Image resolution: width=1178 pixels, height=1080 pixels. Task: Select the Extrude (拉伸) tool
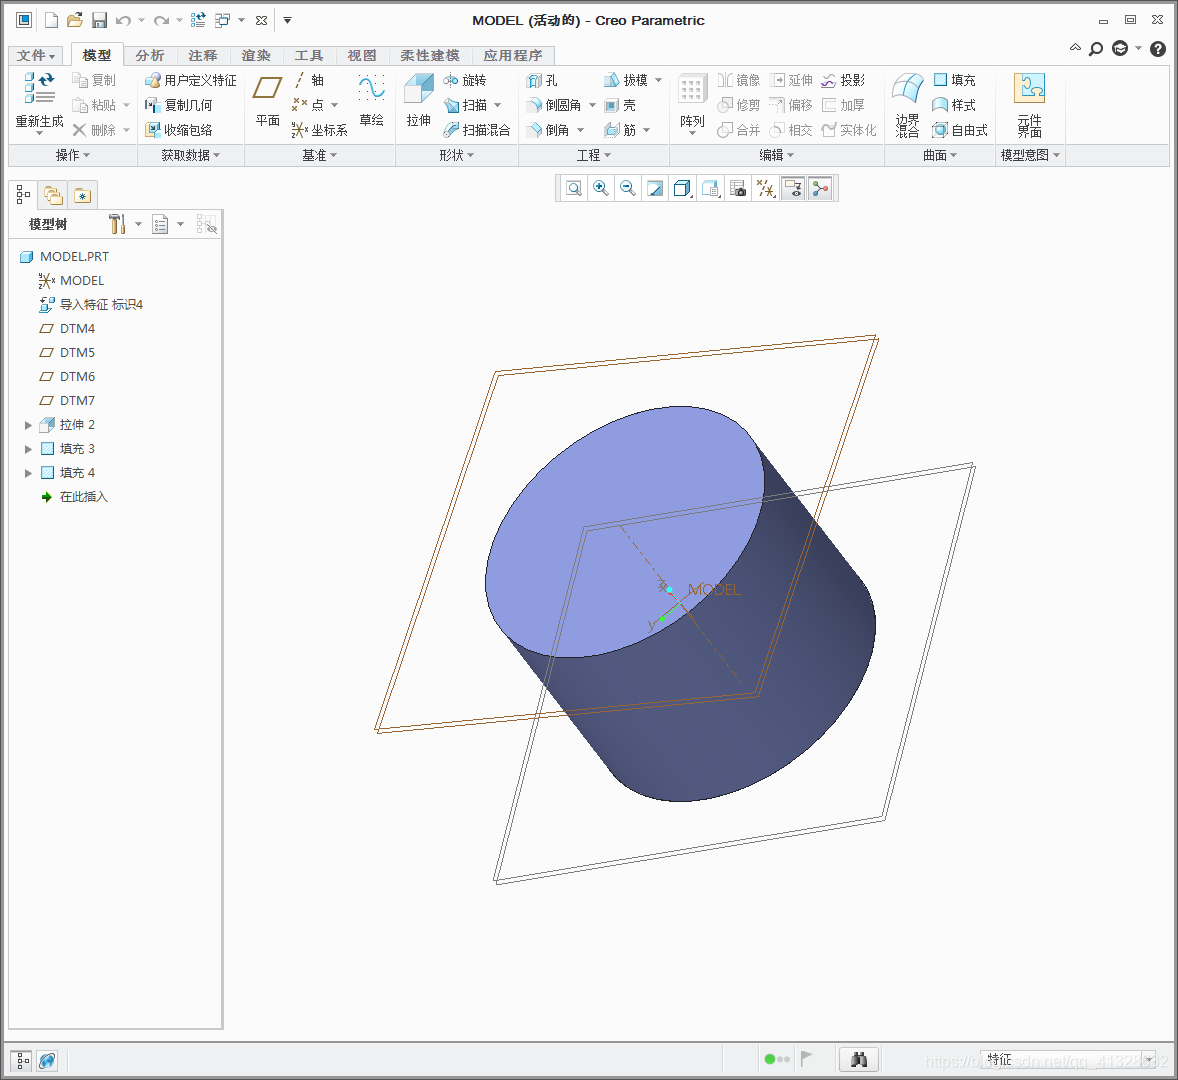(418, 100)
